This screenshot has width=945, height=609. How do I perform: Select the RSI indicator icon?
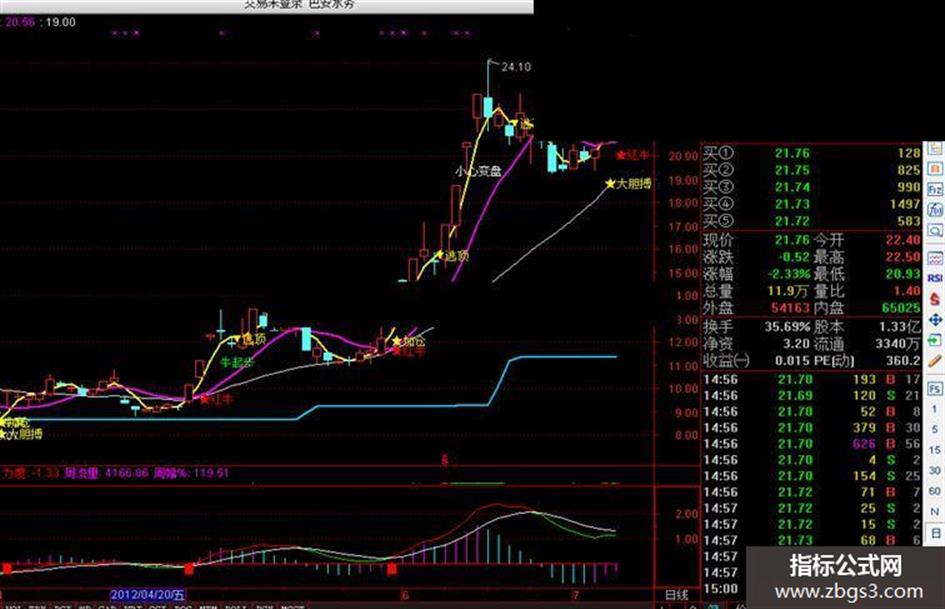[935, 278]
